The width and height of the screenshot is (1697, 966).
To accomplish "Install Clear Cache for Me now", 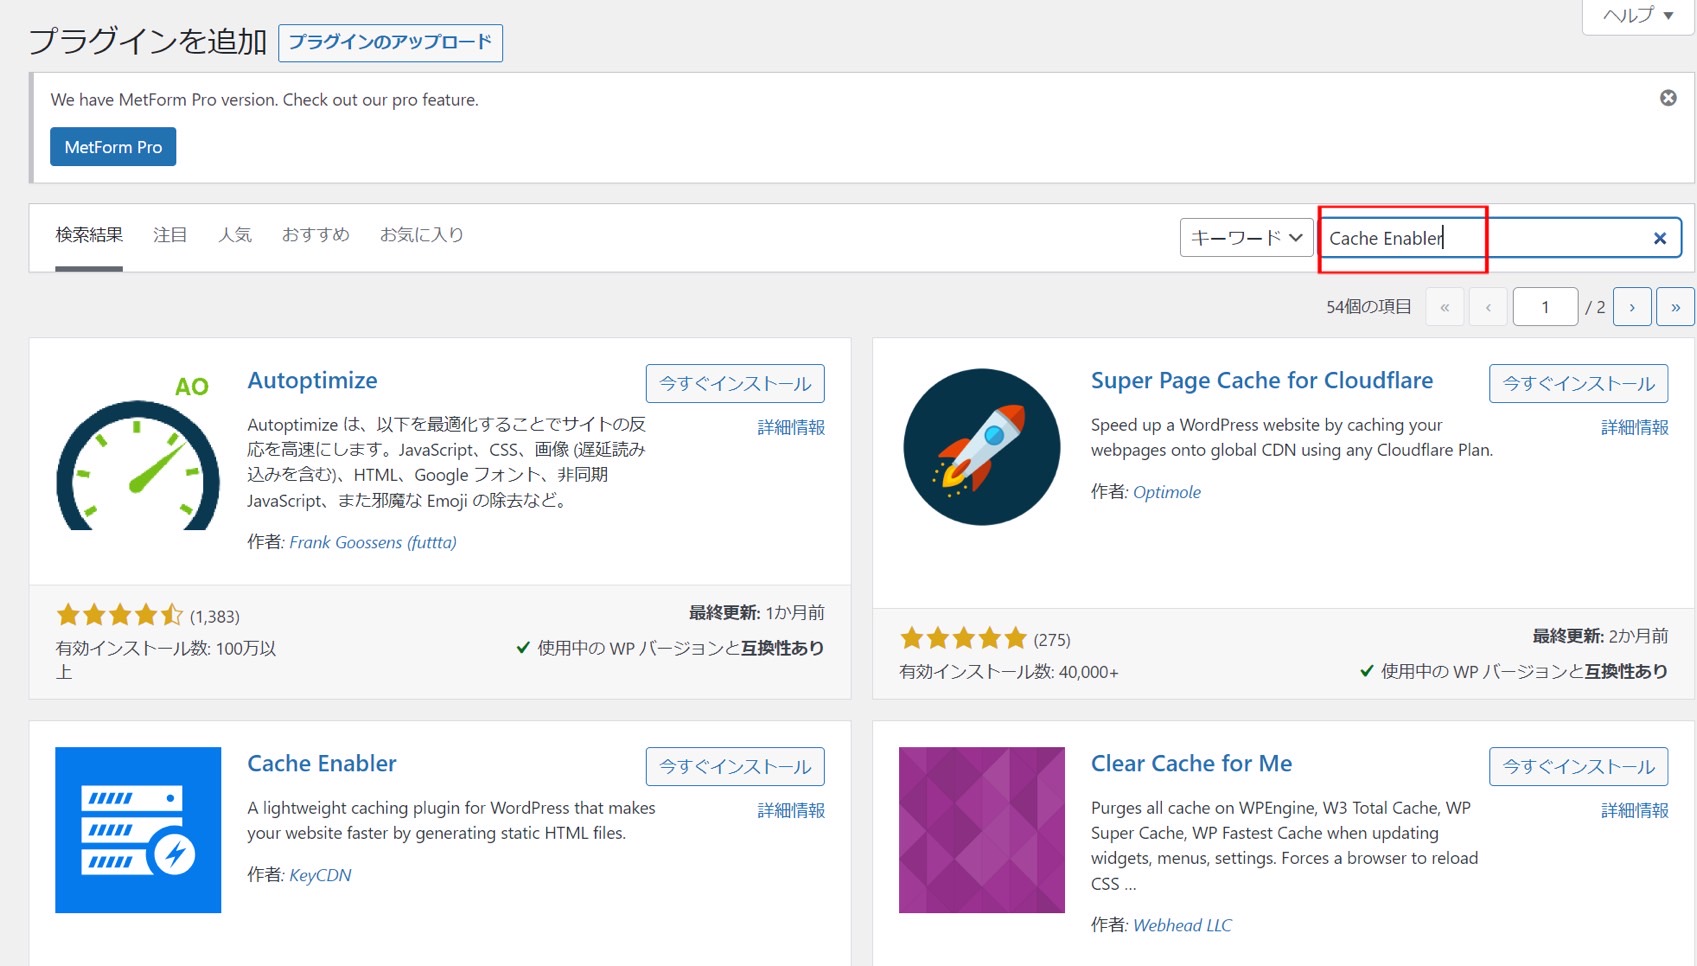I will click(1578, 767).
